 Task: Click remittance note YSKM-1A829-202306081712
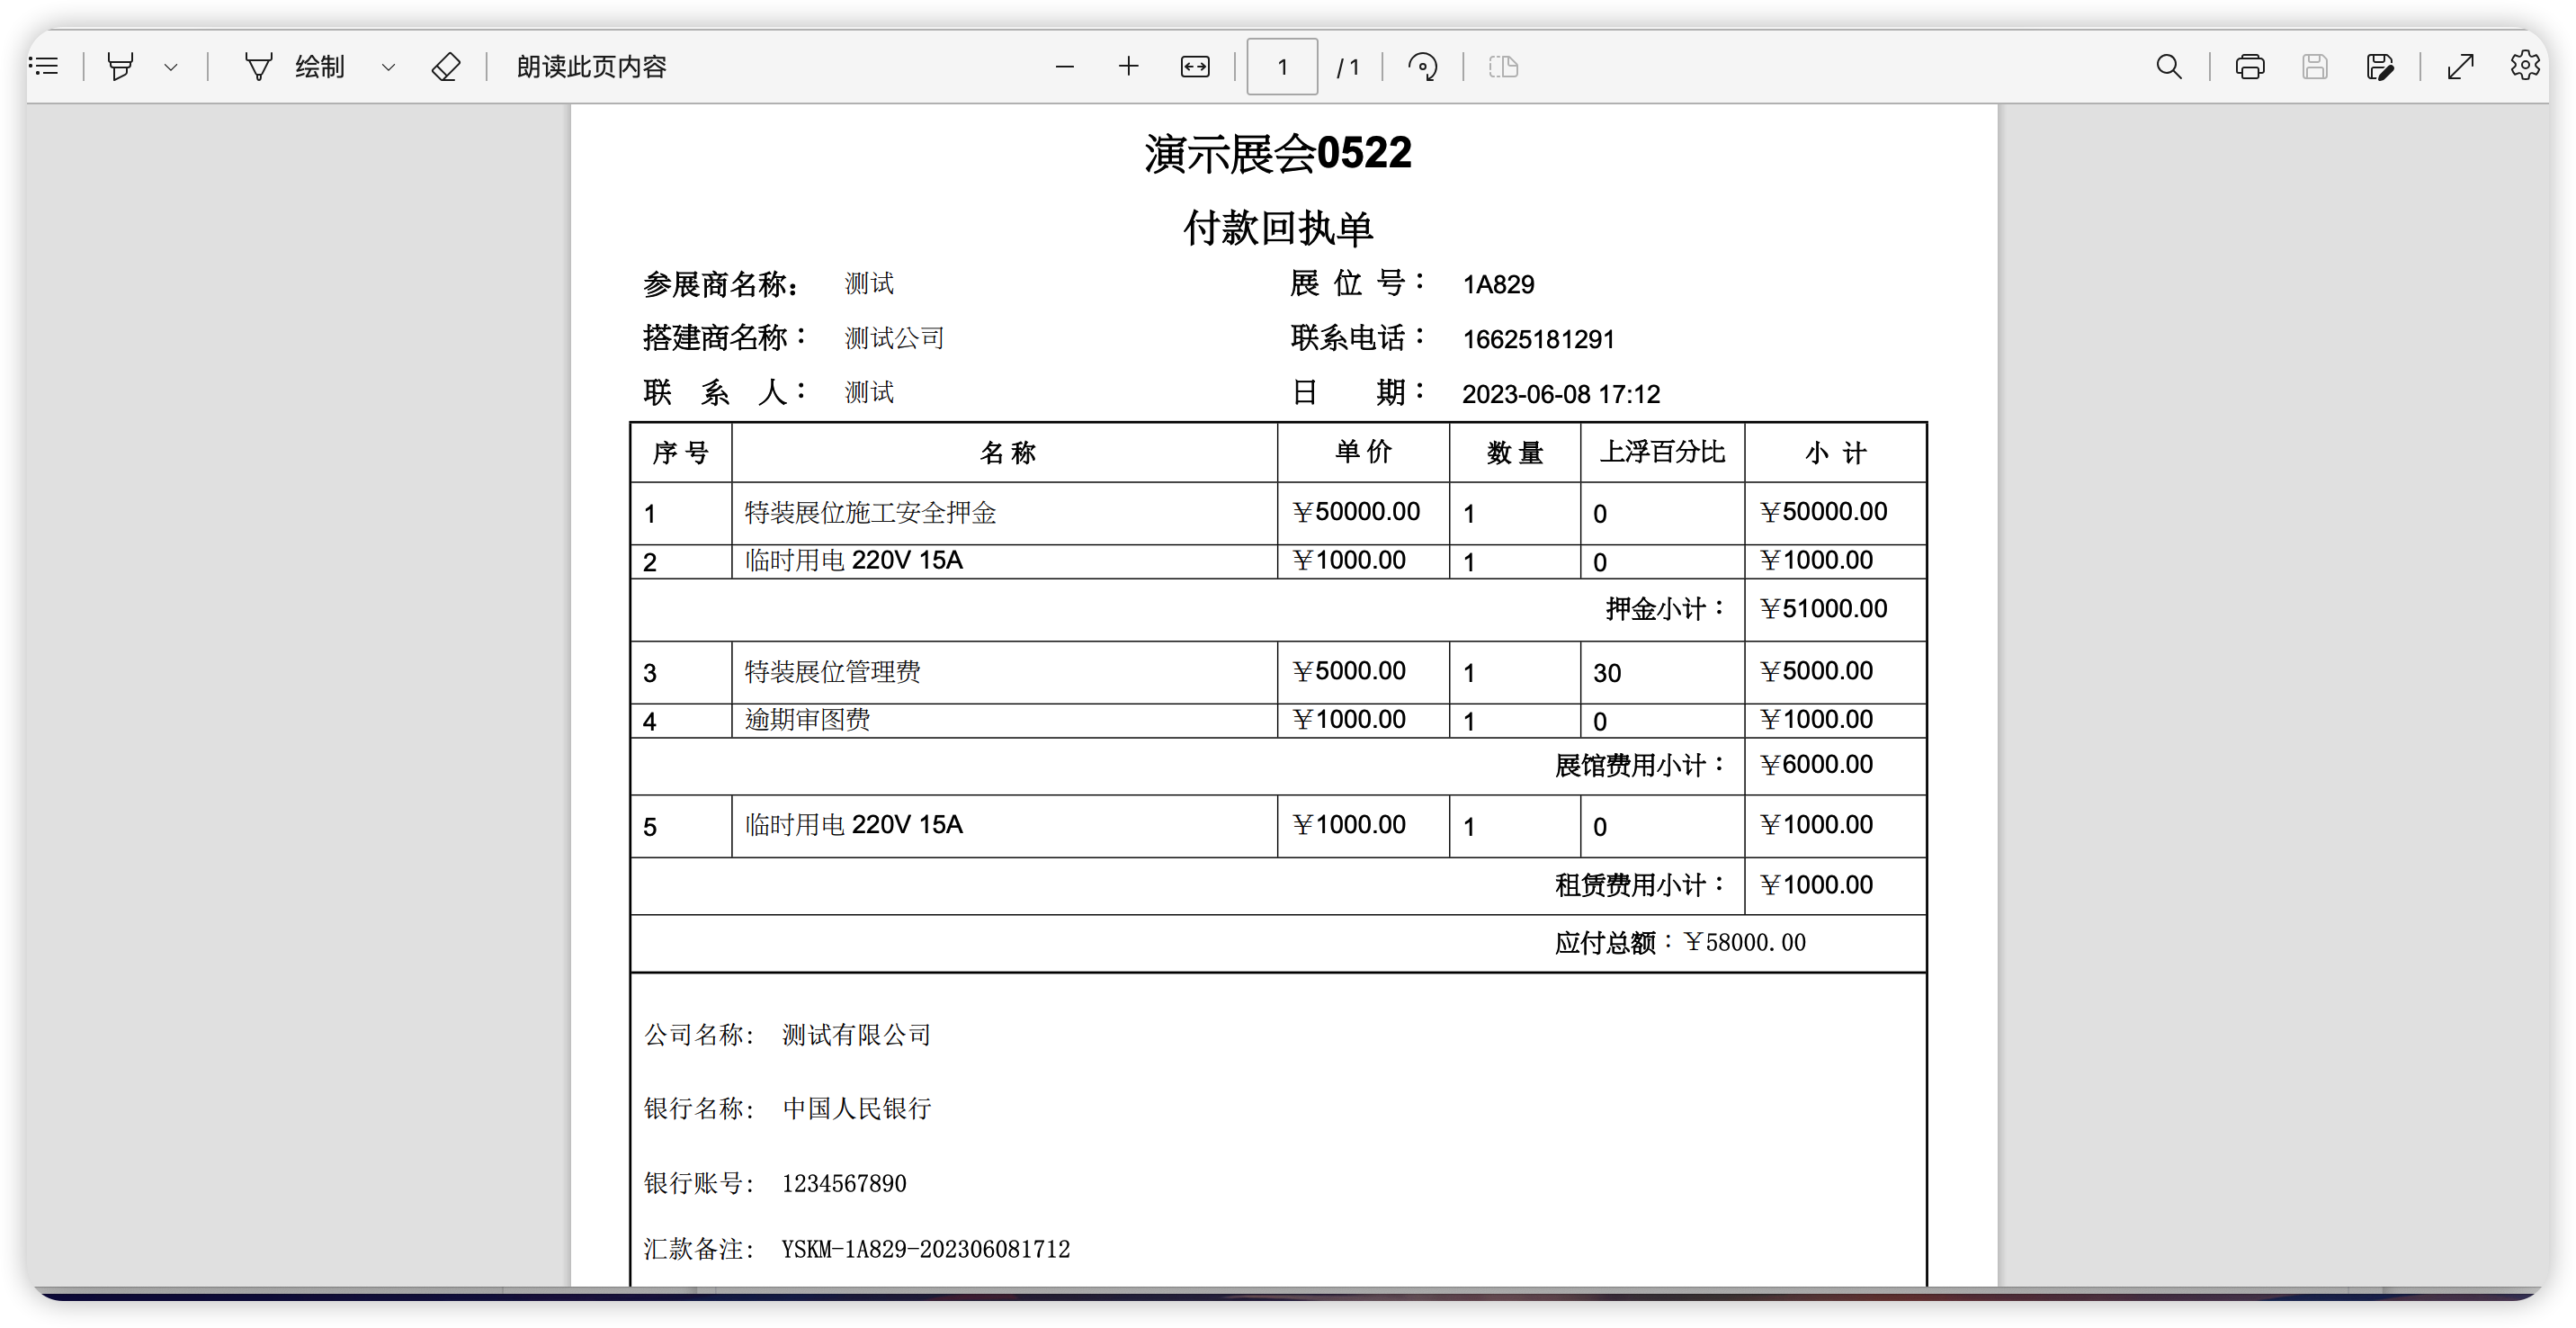[926, 1250]
